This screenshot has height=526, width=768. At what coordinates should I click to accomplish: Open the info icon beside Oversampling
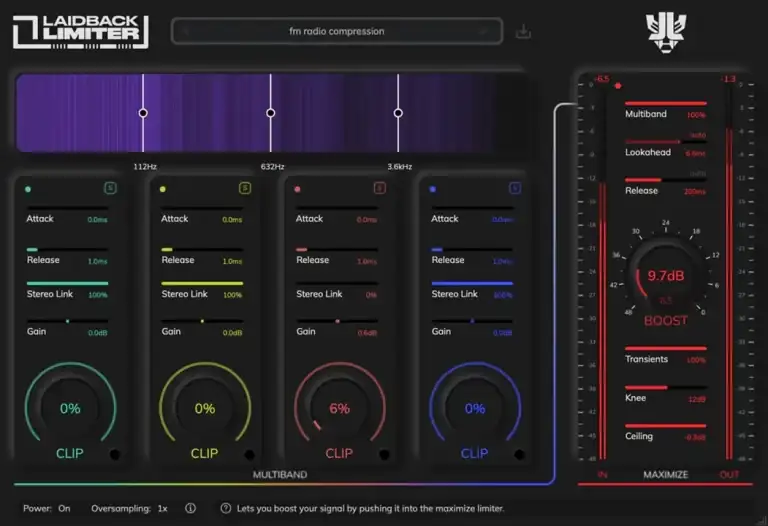coord(191,508)
